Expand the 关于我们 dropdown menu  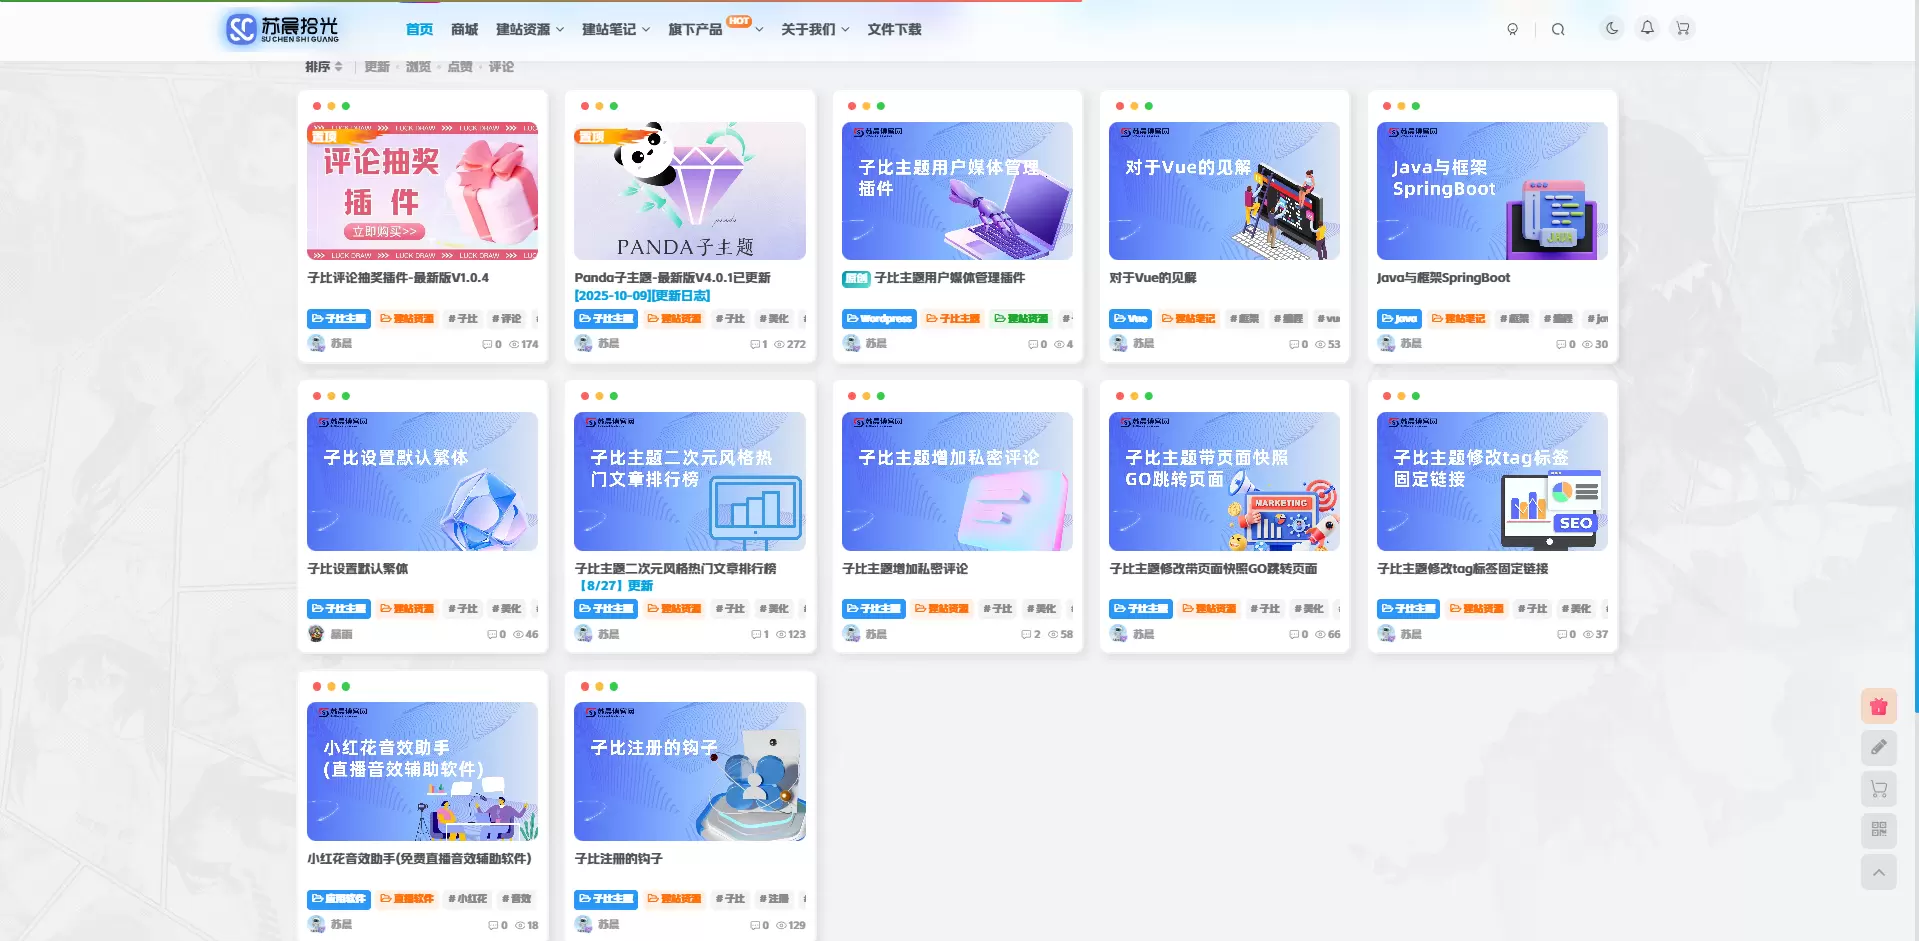(x=815, y=29)
